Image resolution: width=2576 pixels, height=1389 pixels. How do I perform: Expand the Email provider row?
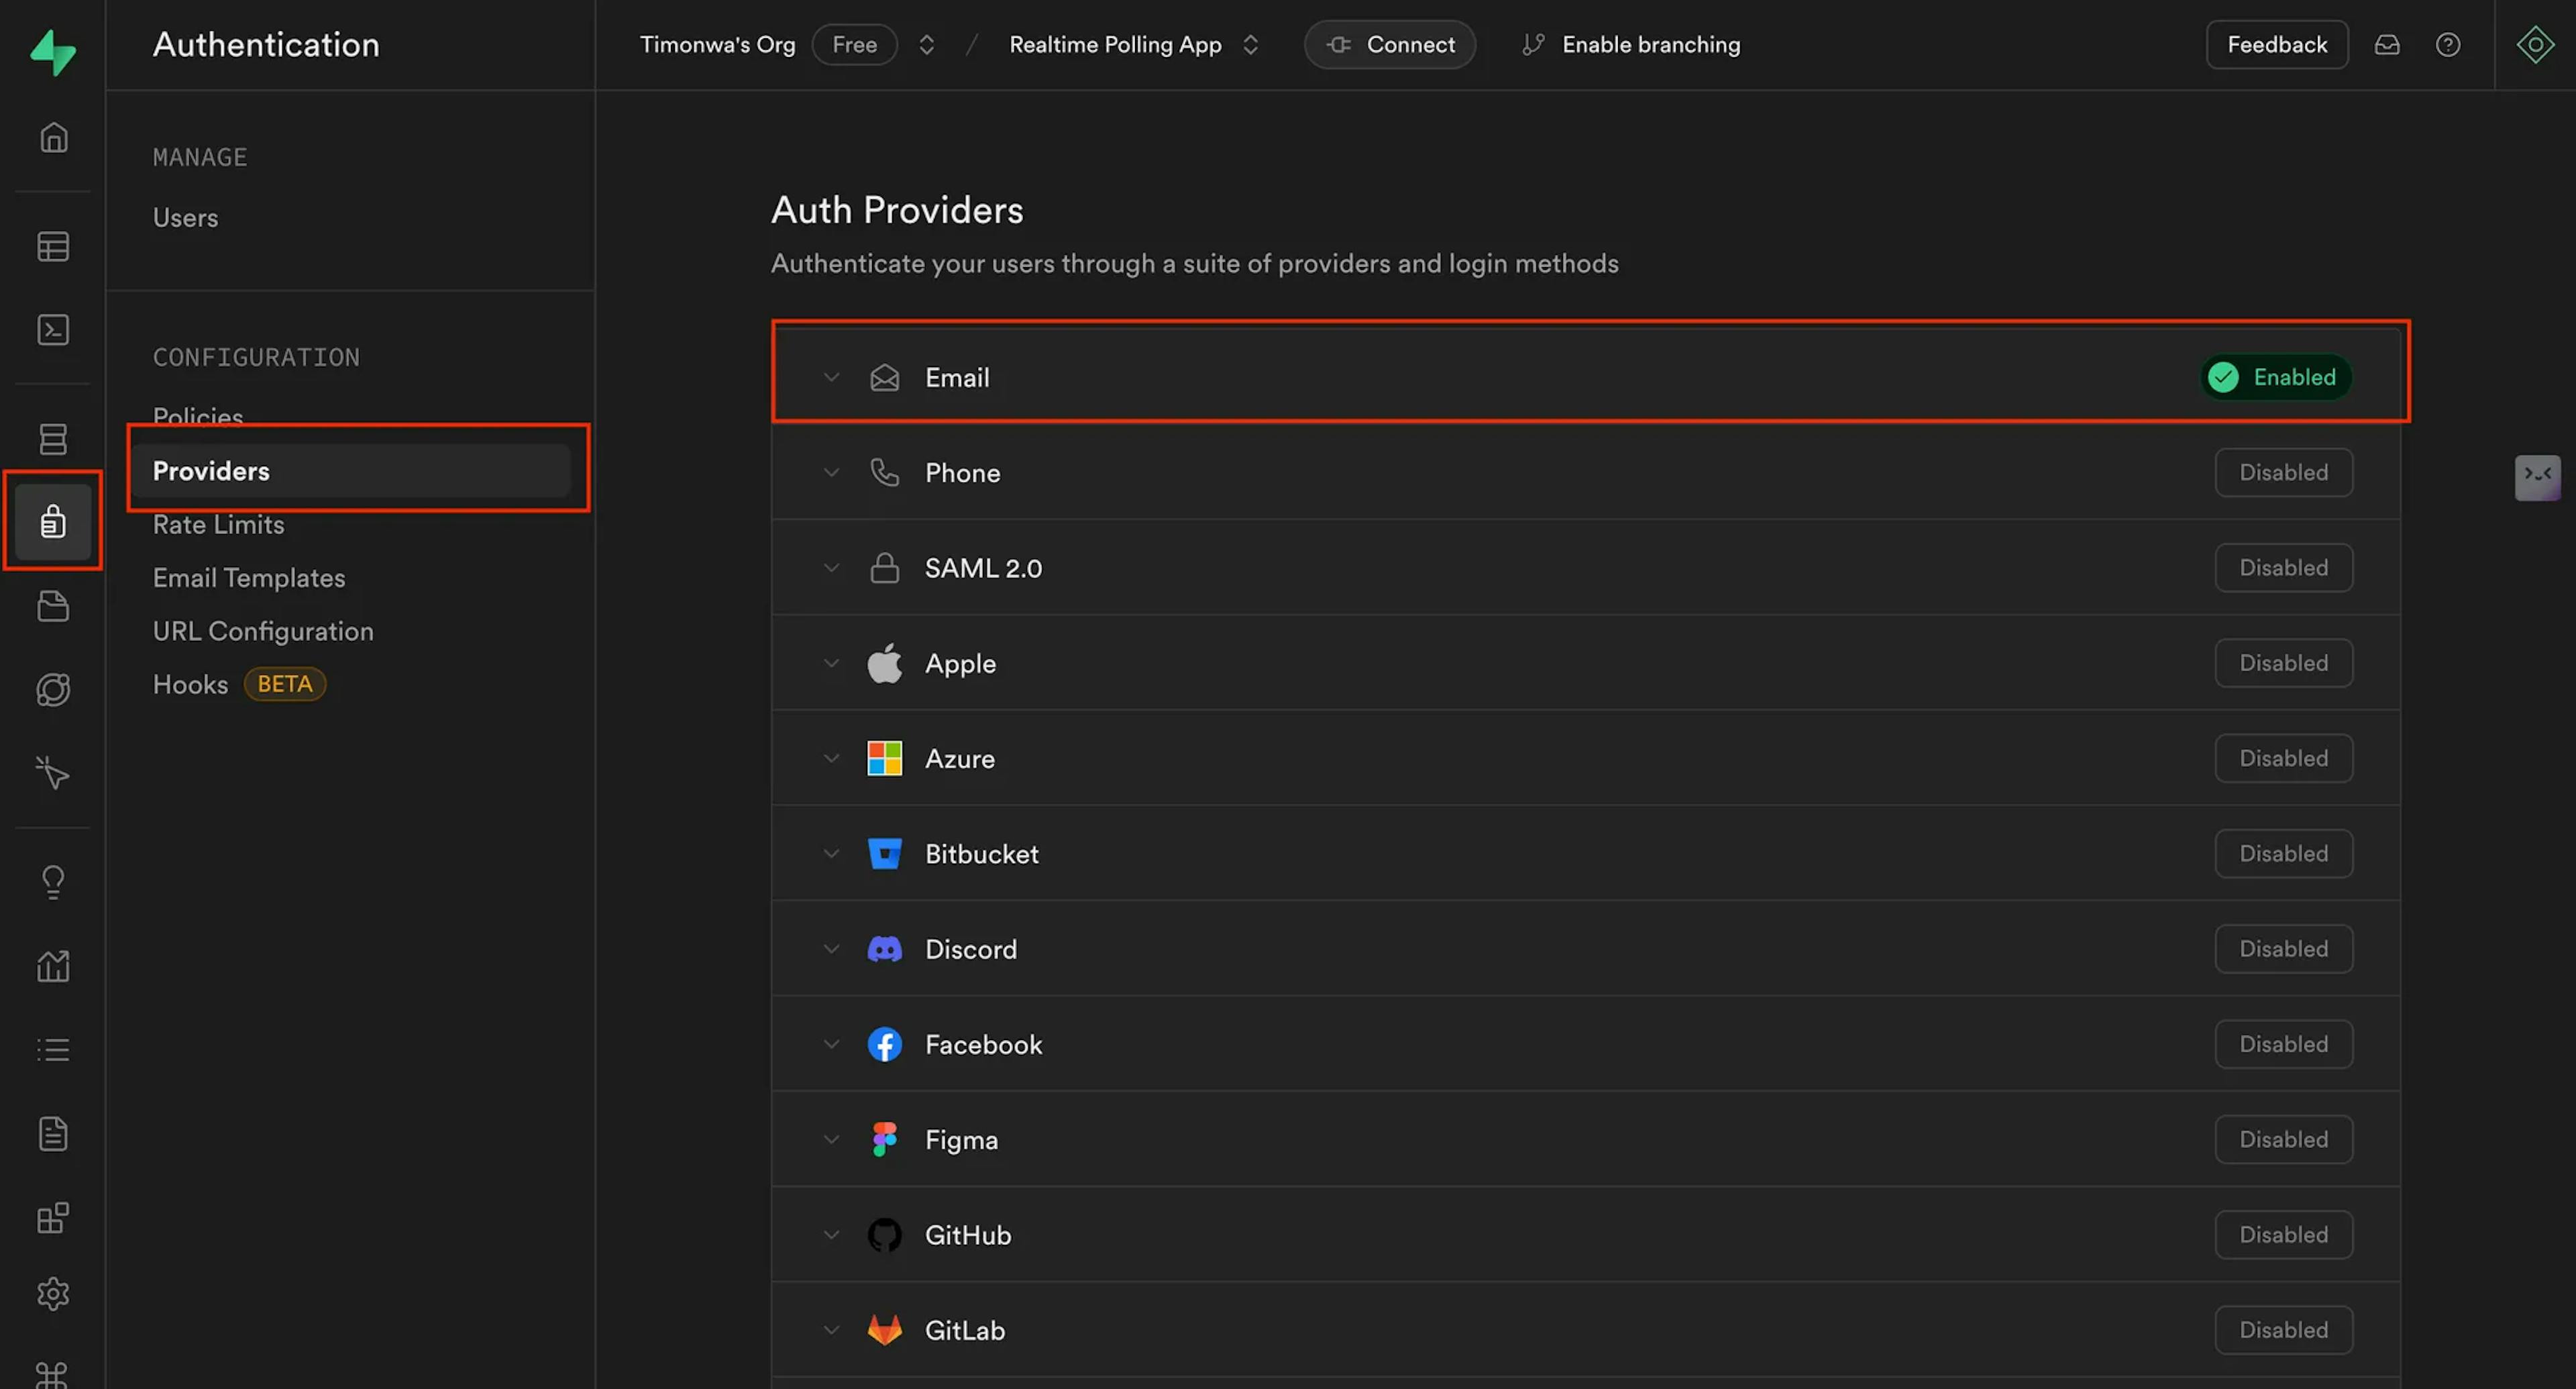pyautogui.click(x=956, y=377)
